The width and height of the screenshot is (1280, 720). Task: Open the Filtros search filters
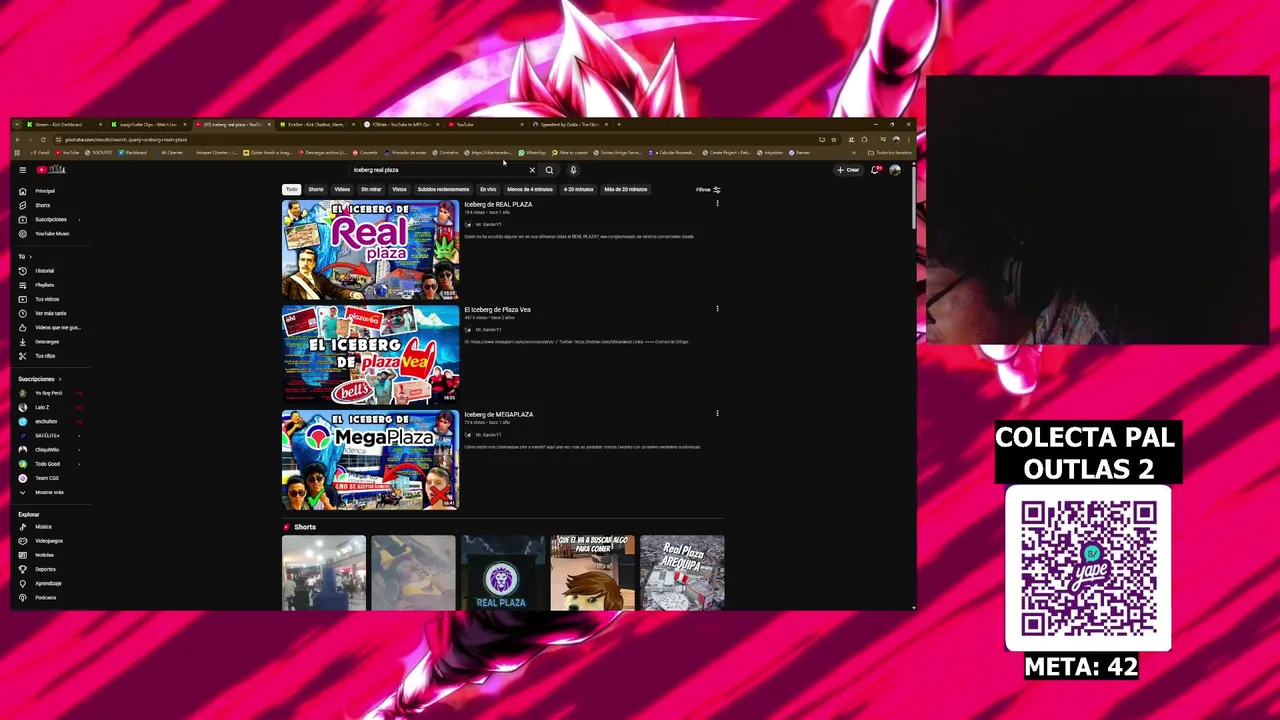708,189
